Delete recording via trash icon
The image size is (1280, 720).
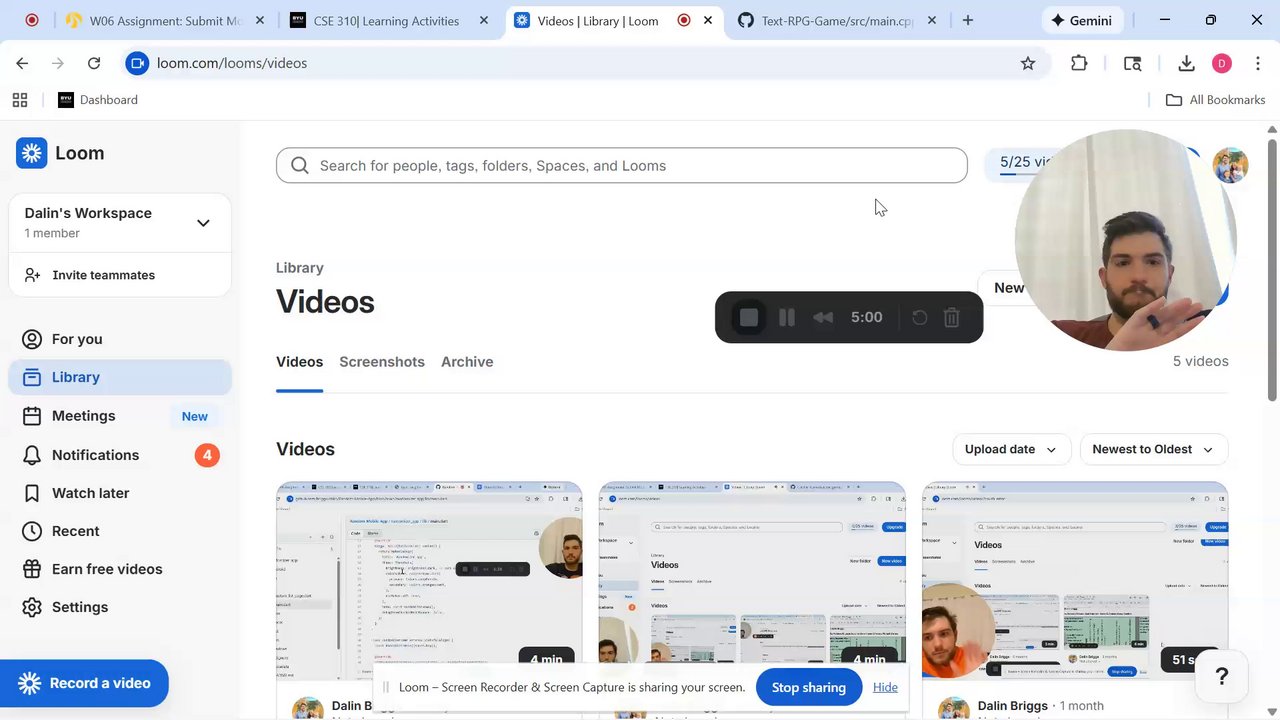coord(952,317)
